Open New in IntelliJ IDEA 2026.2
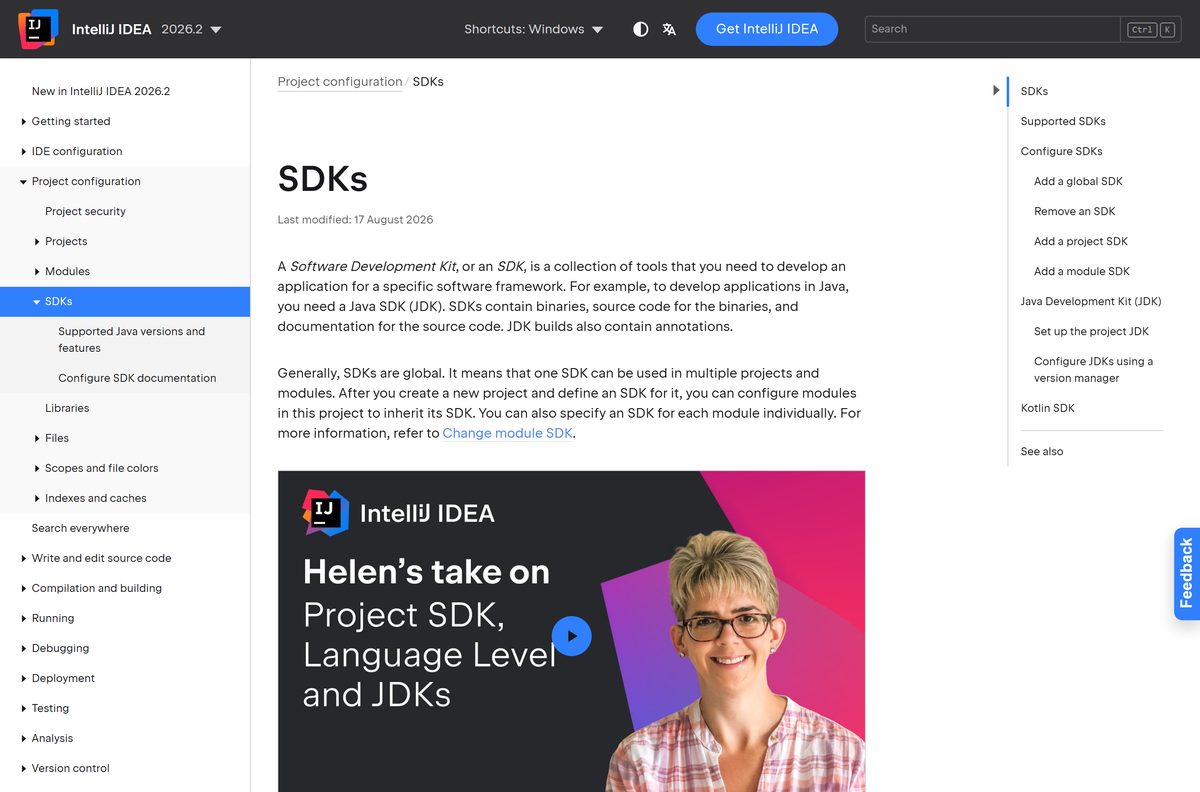The height and width of the screenshot is (792, 1200). point(101,91)
